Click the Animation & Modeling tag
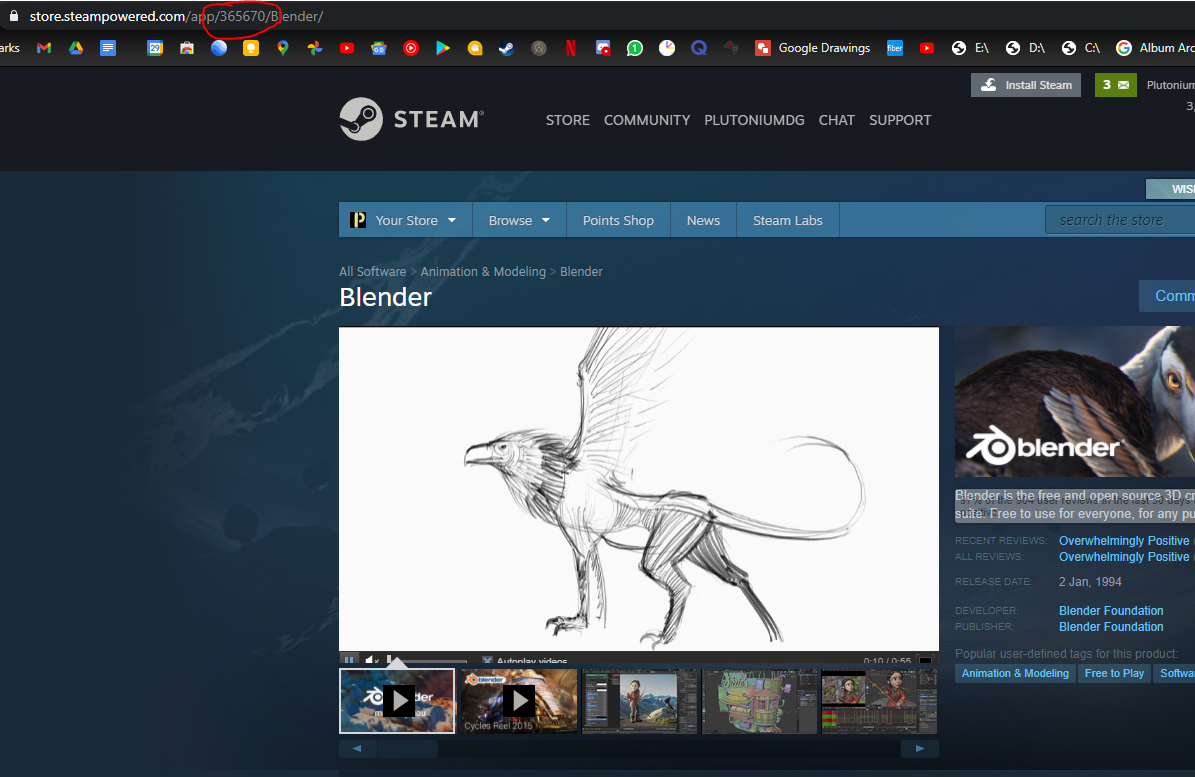1195x777 pixels. pos(1015,673)
